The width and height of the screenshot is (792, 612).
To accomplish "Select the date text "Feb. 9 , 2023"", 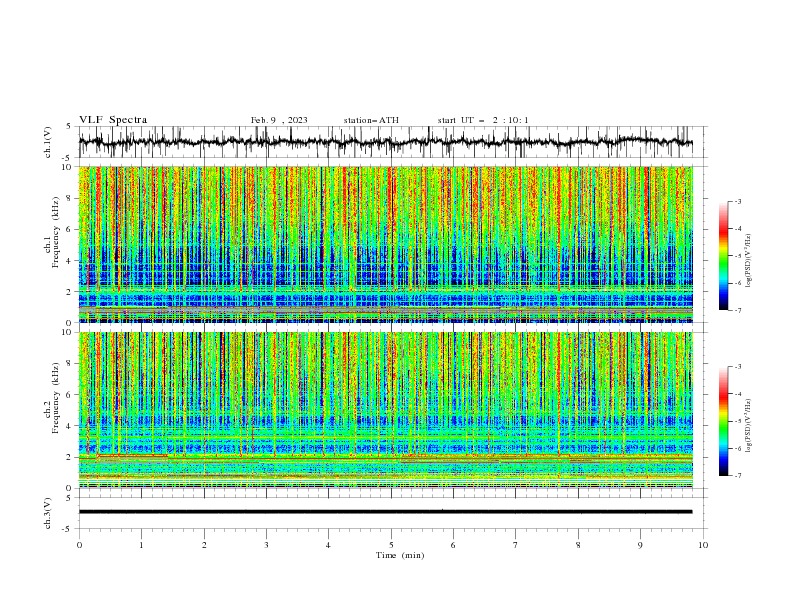I will pos(279,120).
